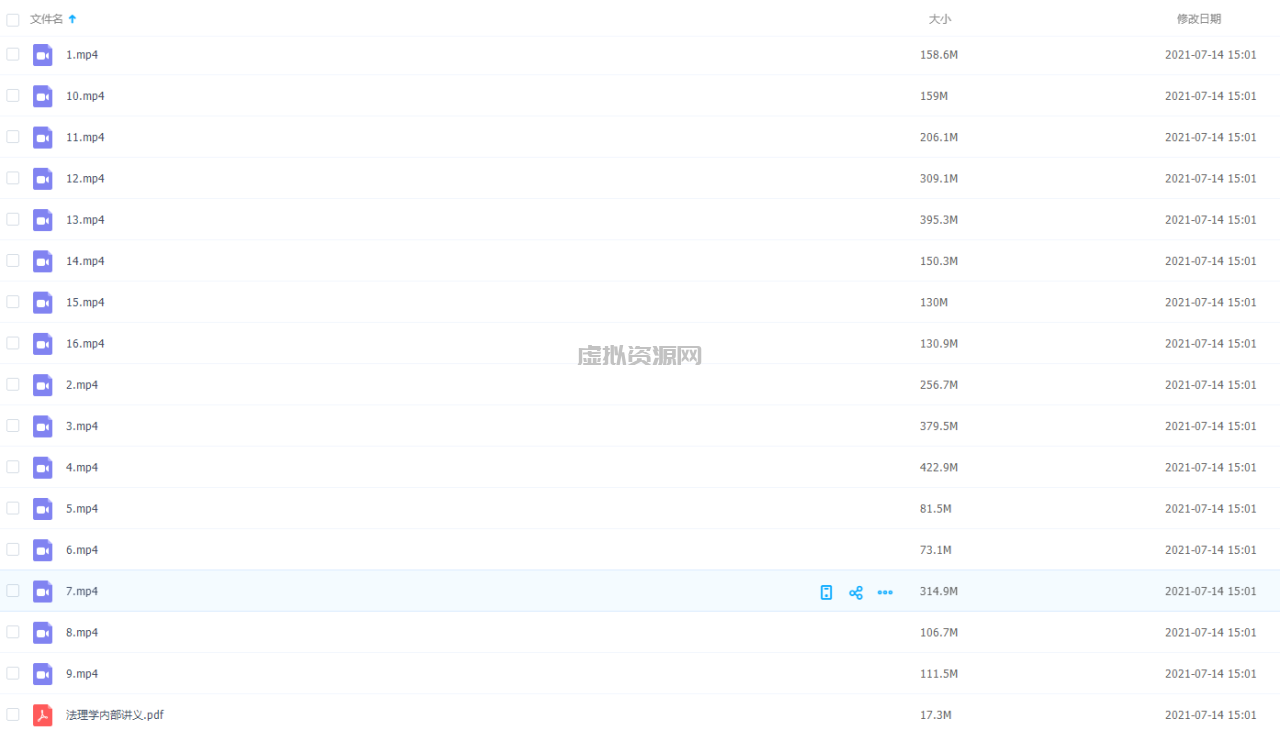Open the file name 10.mp4
This screenshot has width=1280, height=730.
[85, 96]
